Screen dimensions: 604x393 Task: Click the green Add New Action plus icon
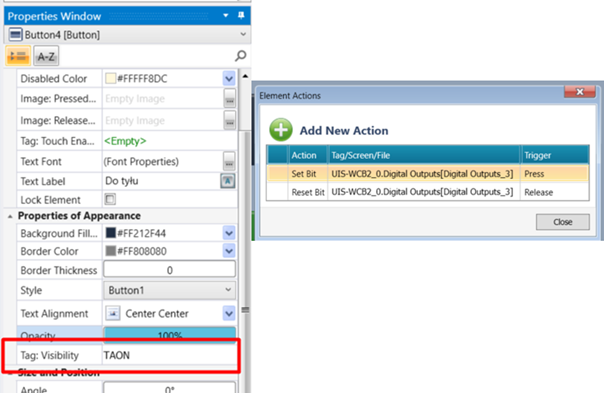point(281,130)
